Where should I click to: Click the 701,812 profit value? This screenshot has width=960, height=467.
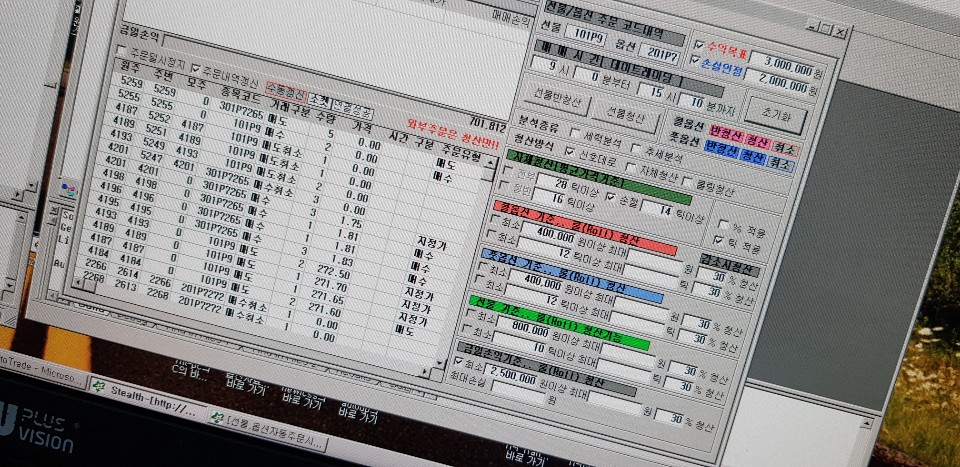(489, 126)
